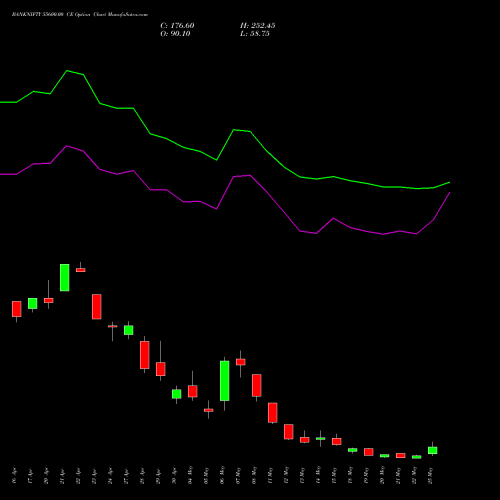500x500 pixels.
Task: Click the red candlestick for 08 May
Action: point(257,385)
